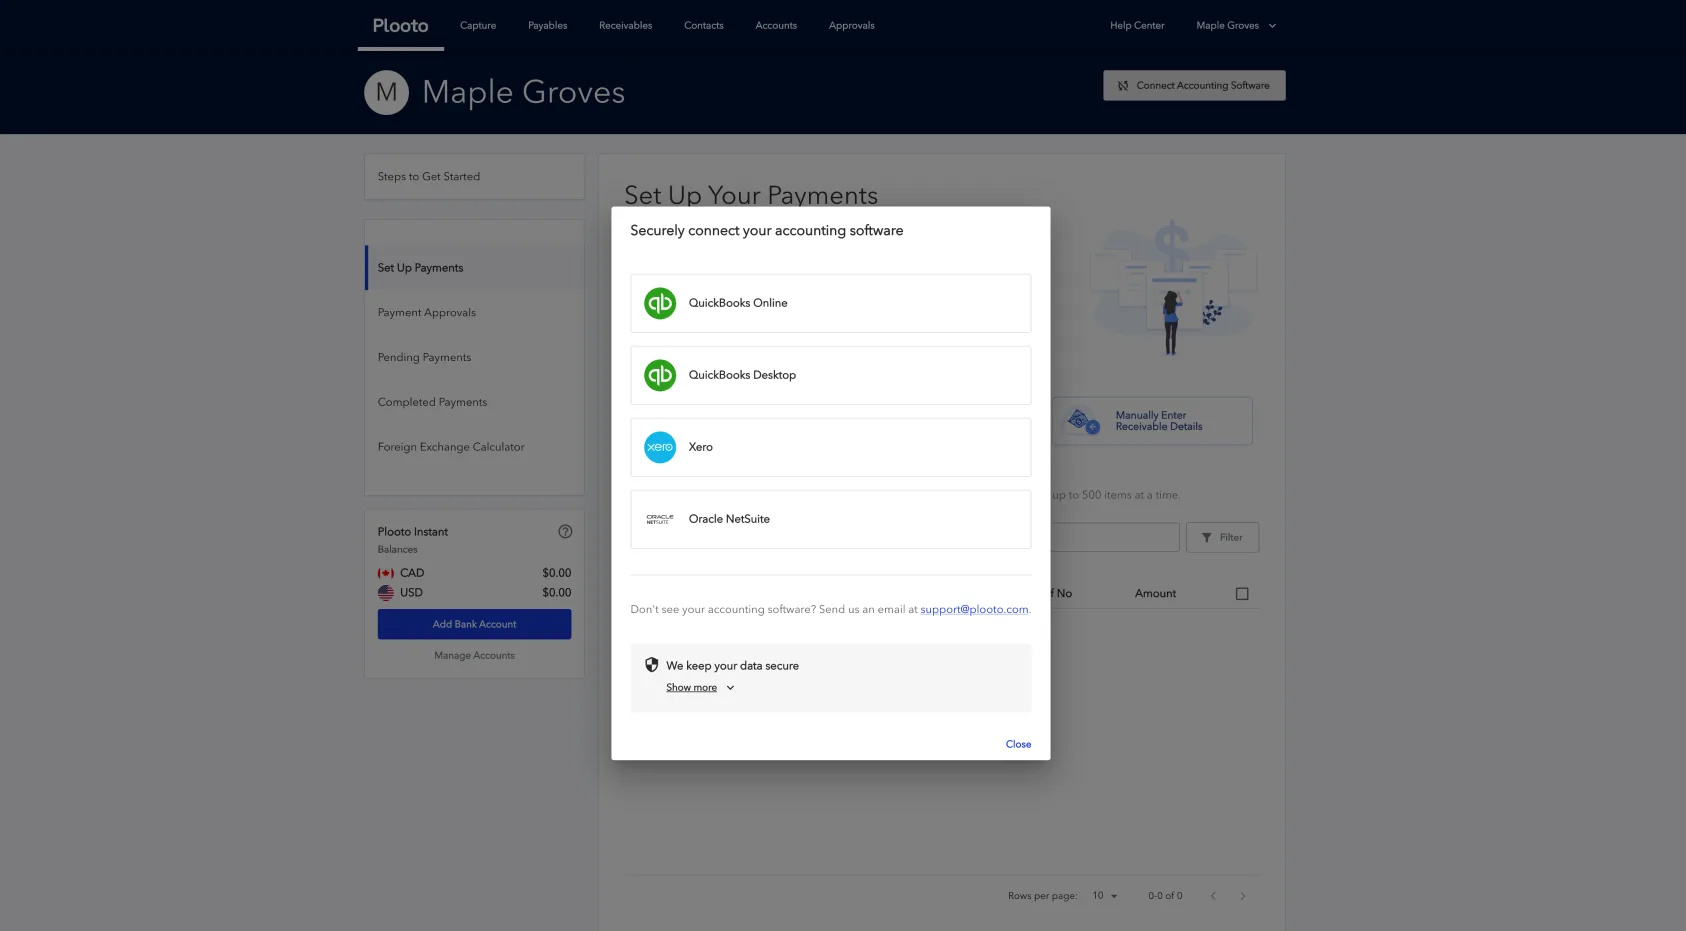
Task: Click the support@plooto.com email link
Action: [974, 610]
